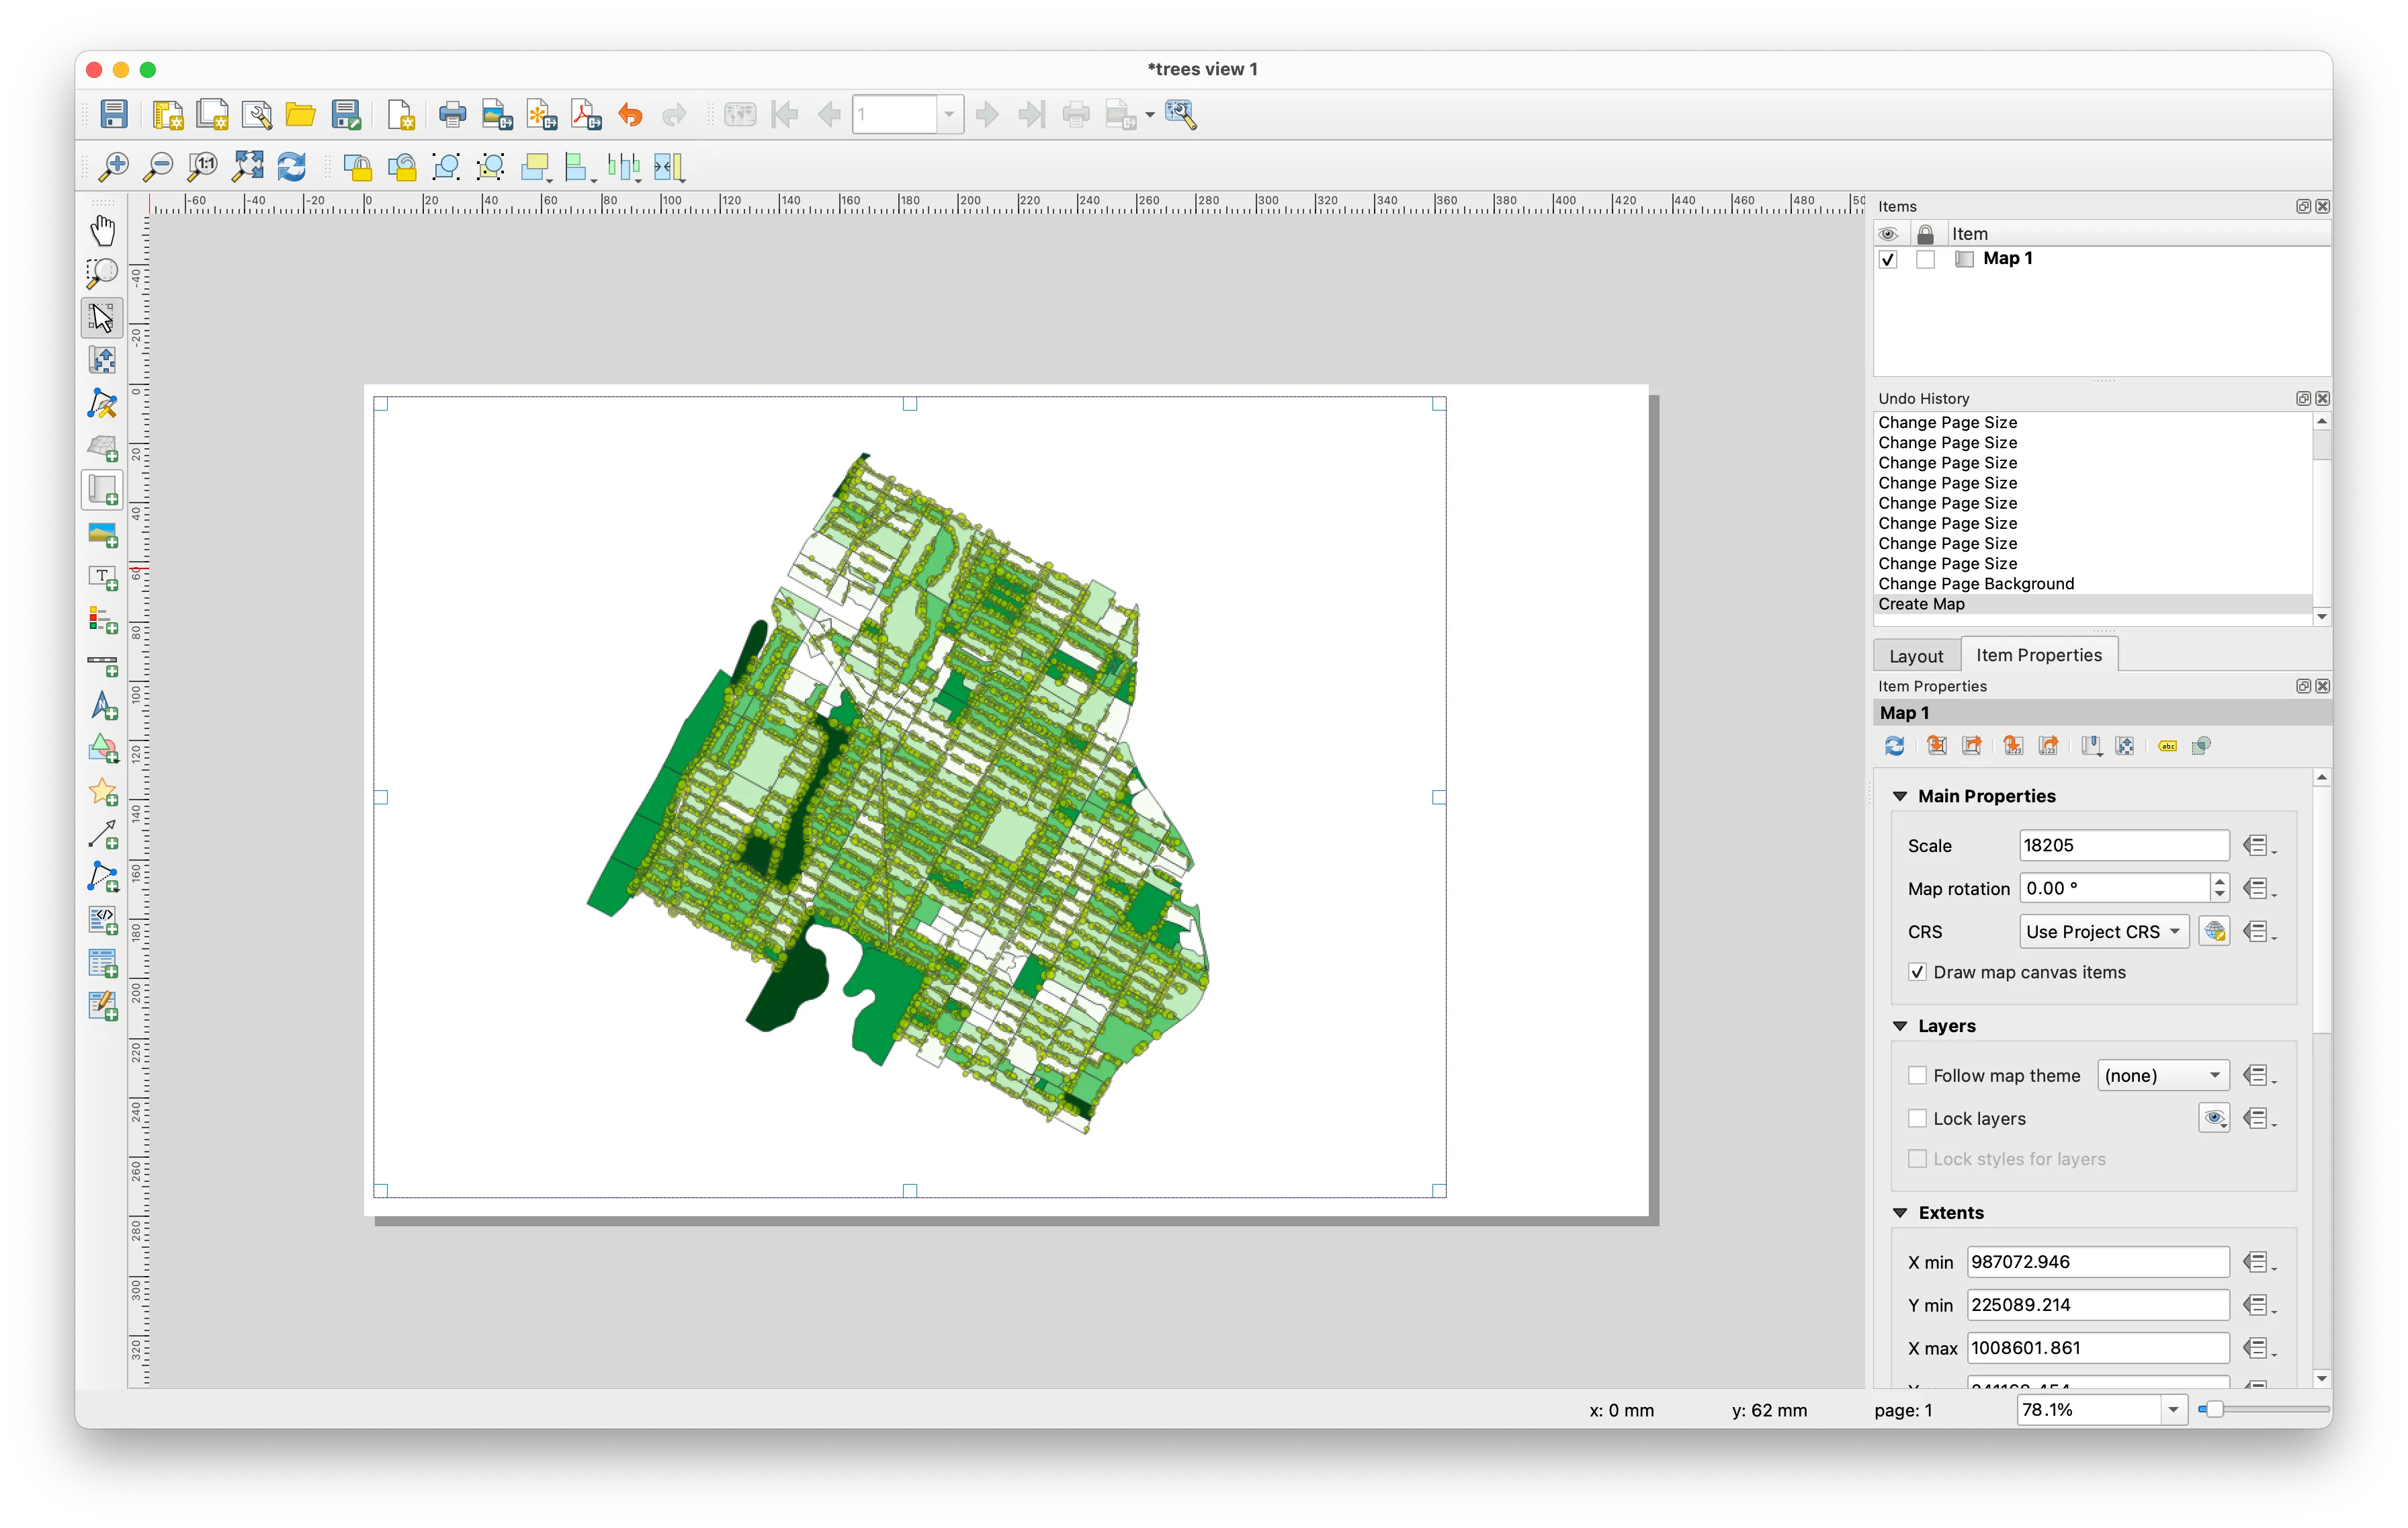Screen dimensions: 2408x1528
Task: Select the Layout tab
Action: pyautogui.click(x=1917, y=654)
